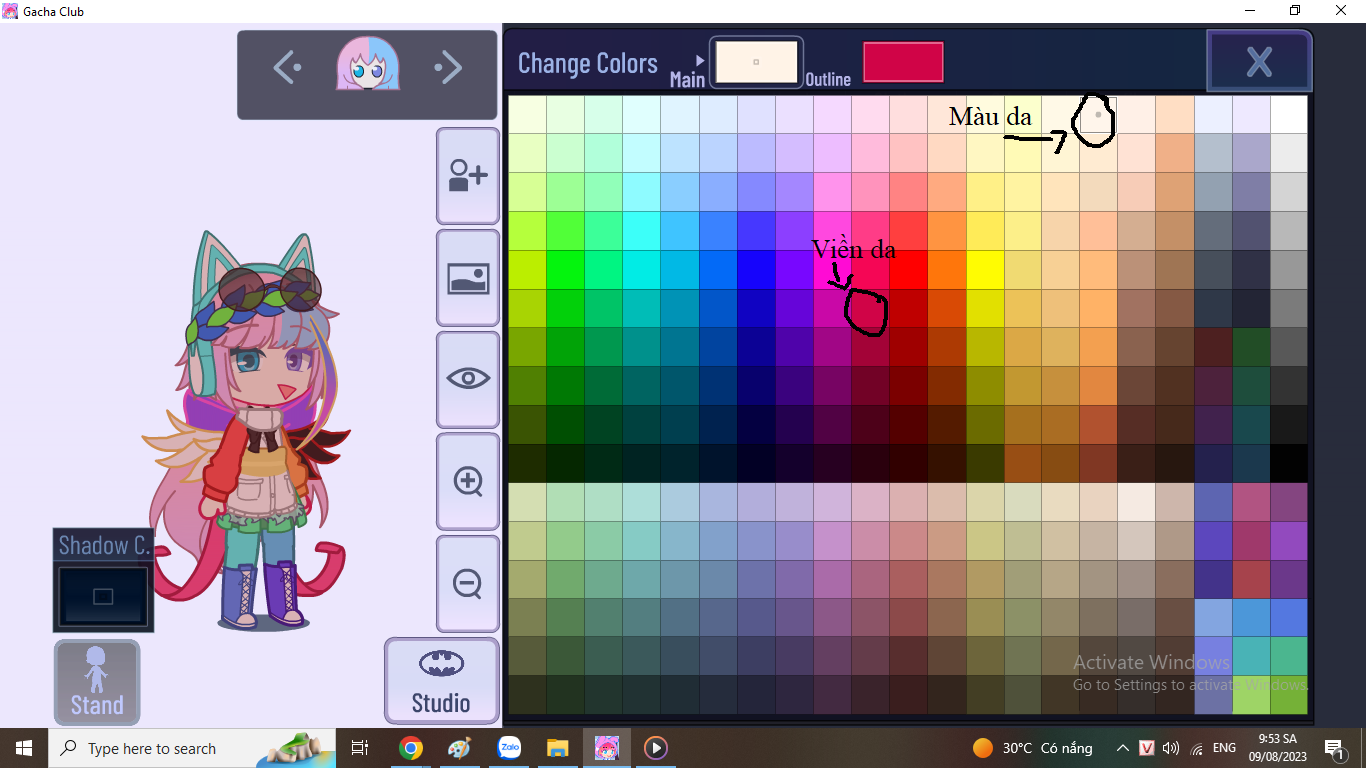1366x768 pixels.
Task: Zoom in with the magnifier plus icon
Action: point(467,481)
